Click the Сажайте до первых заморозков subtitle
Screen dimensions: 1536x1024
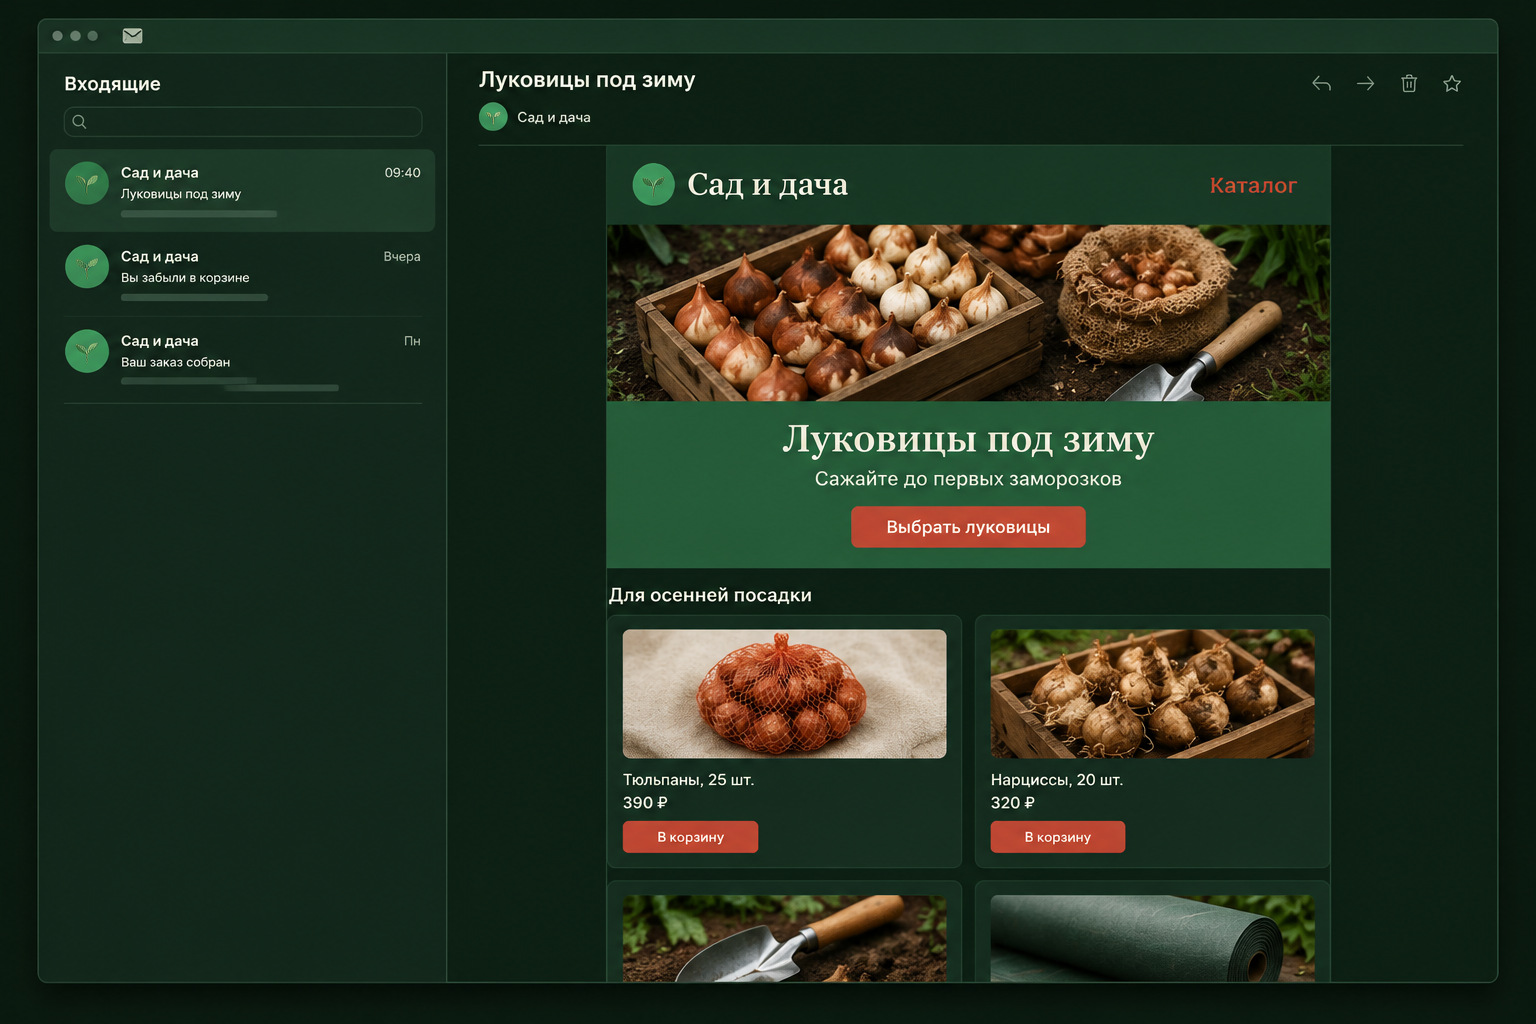pos(968,479)
